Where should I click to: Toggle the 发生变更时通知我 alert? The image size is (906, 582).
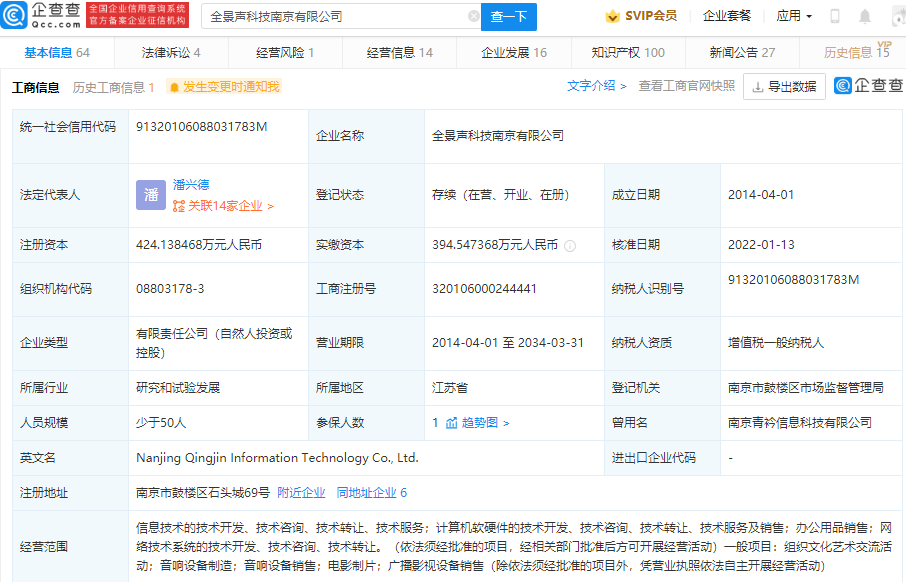tap(224, 87)
